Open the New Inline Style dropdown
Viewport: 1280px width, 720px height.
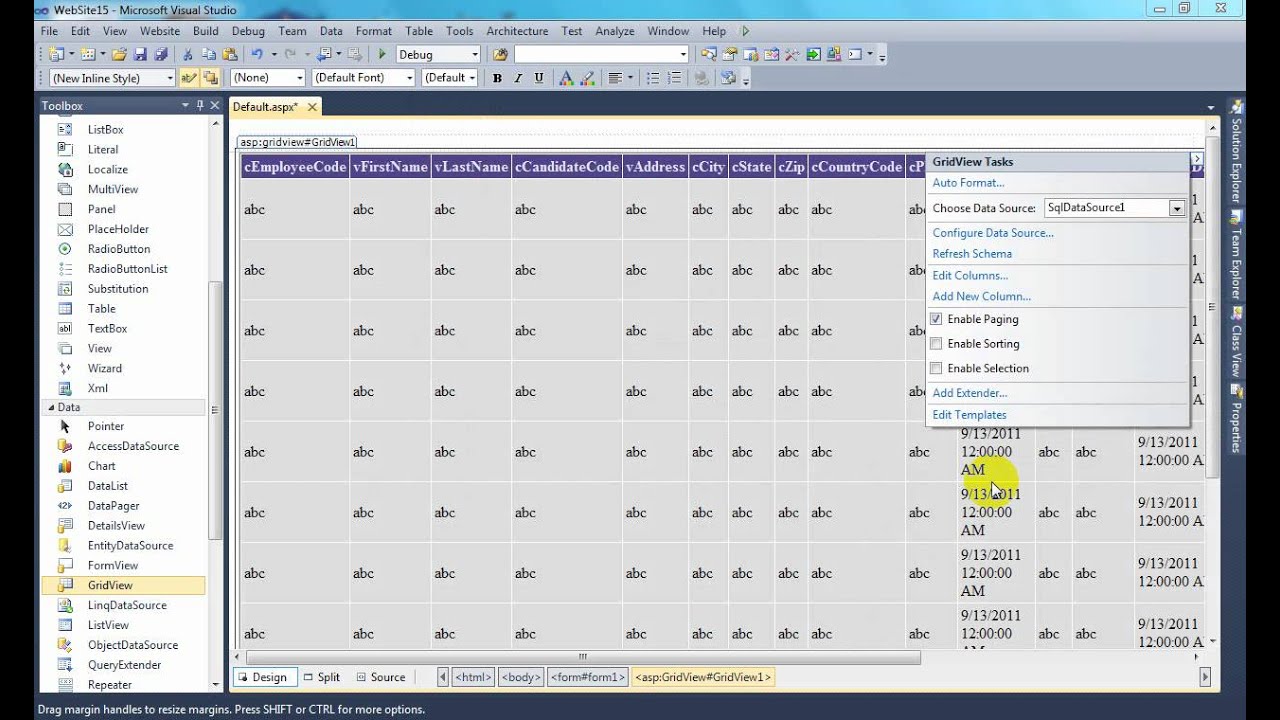click(x=170, y=78)
